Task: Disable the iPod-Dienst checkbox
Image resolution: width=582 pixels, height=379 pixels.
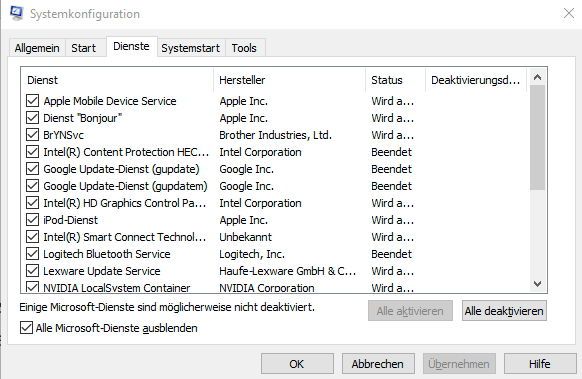Action: pos(32,220)
